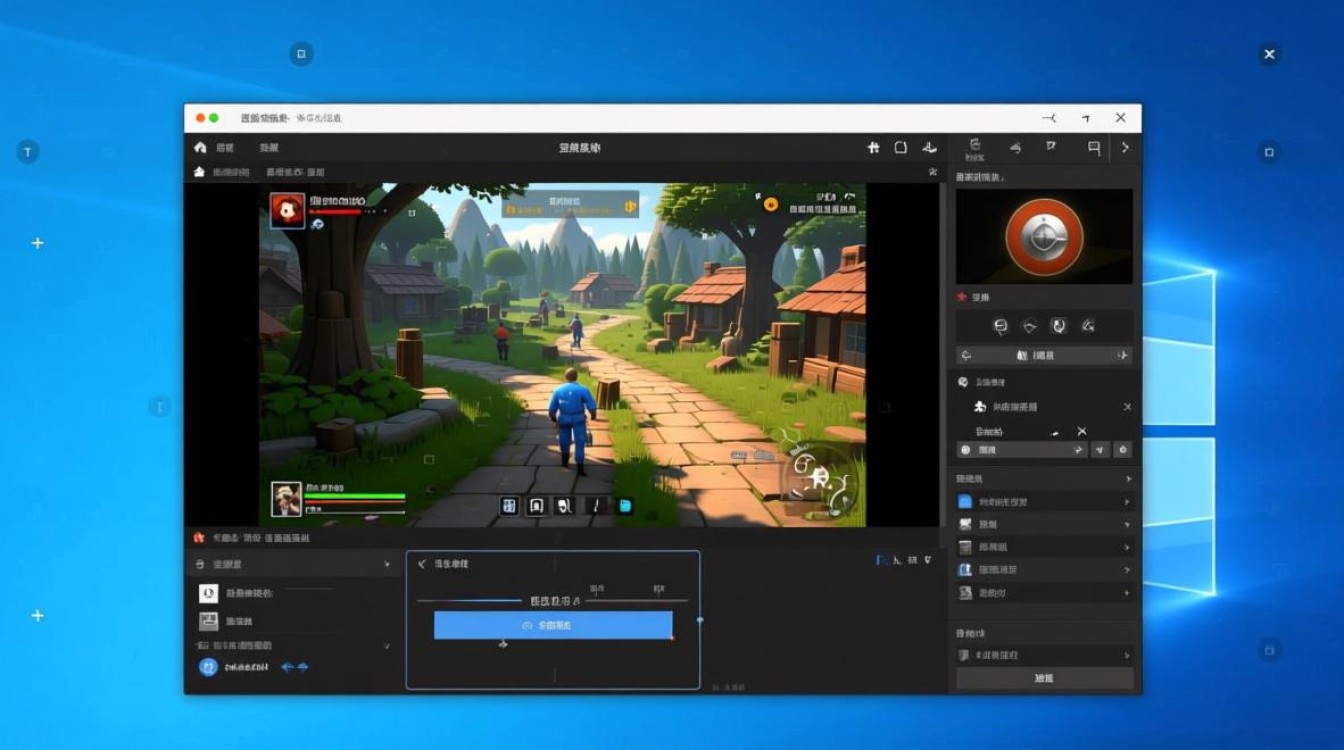Click the orange dial preview thumbnail
This screenshot has height=750, width=1344.
1044,237
